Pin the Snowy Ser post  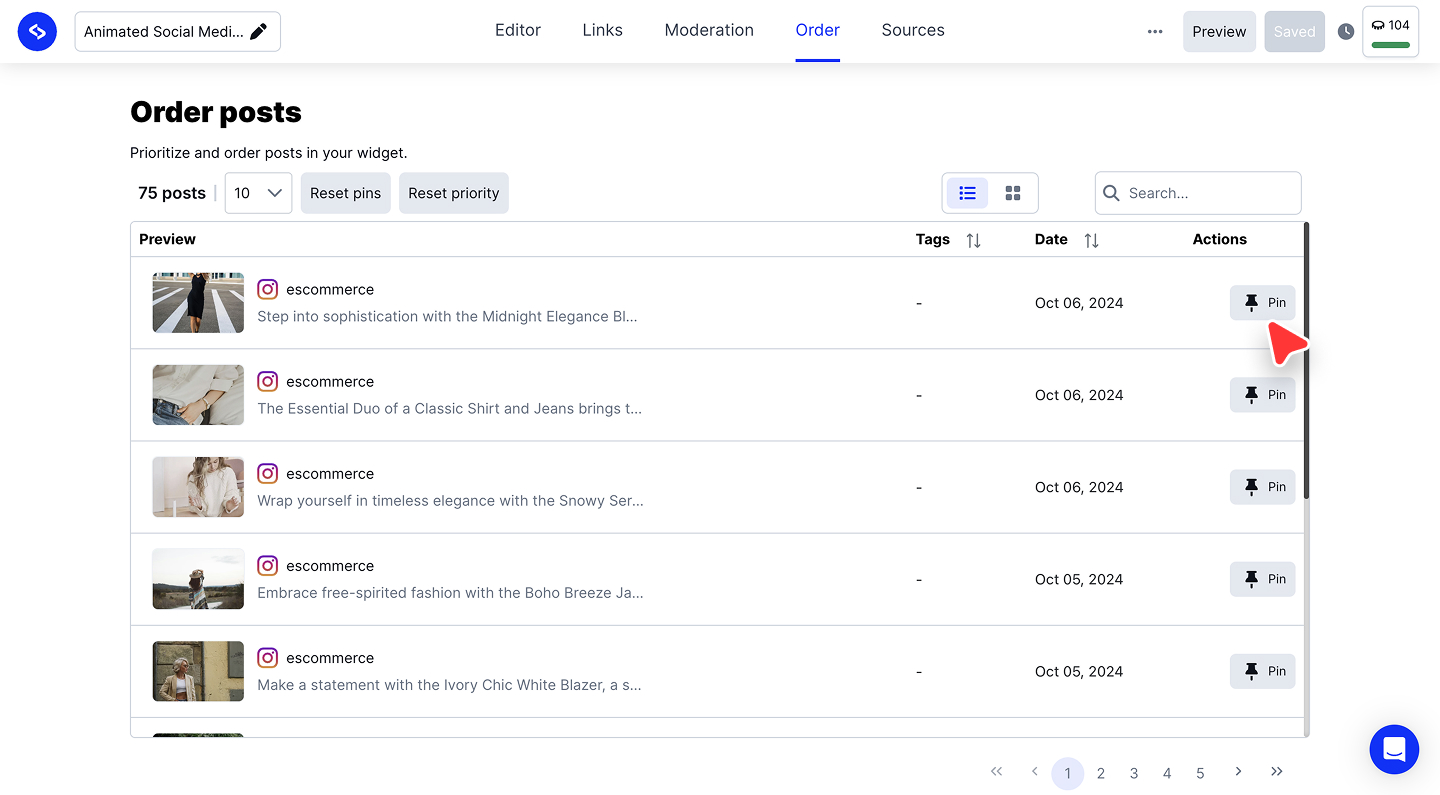click(1262, 487)
